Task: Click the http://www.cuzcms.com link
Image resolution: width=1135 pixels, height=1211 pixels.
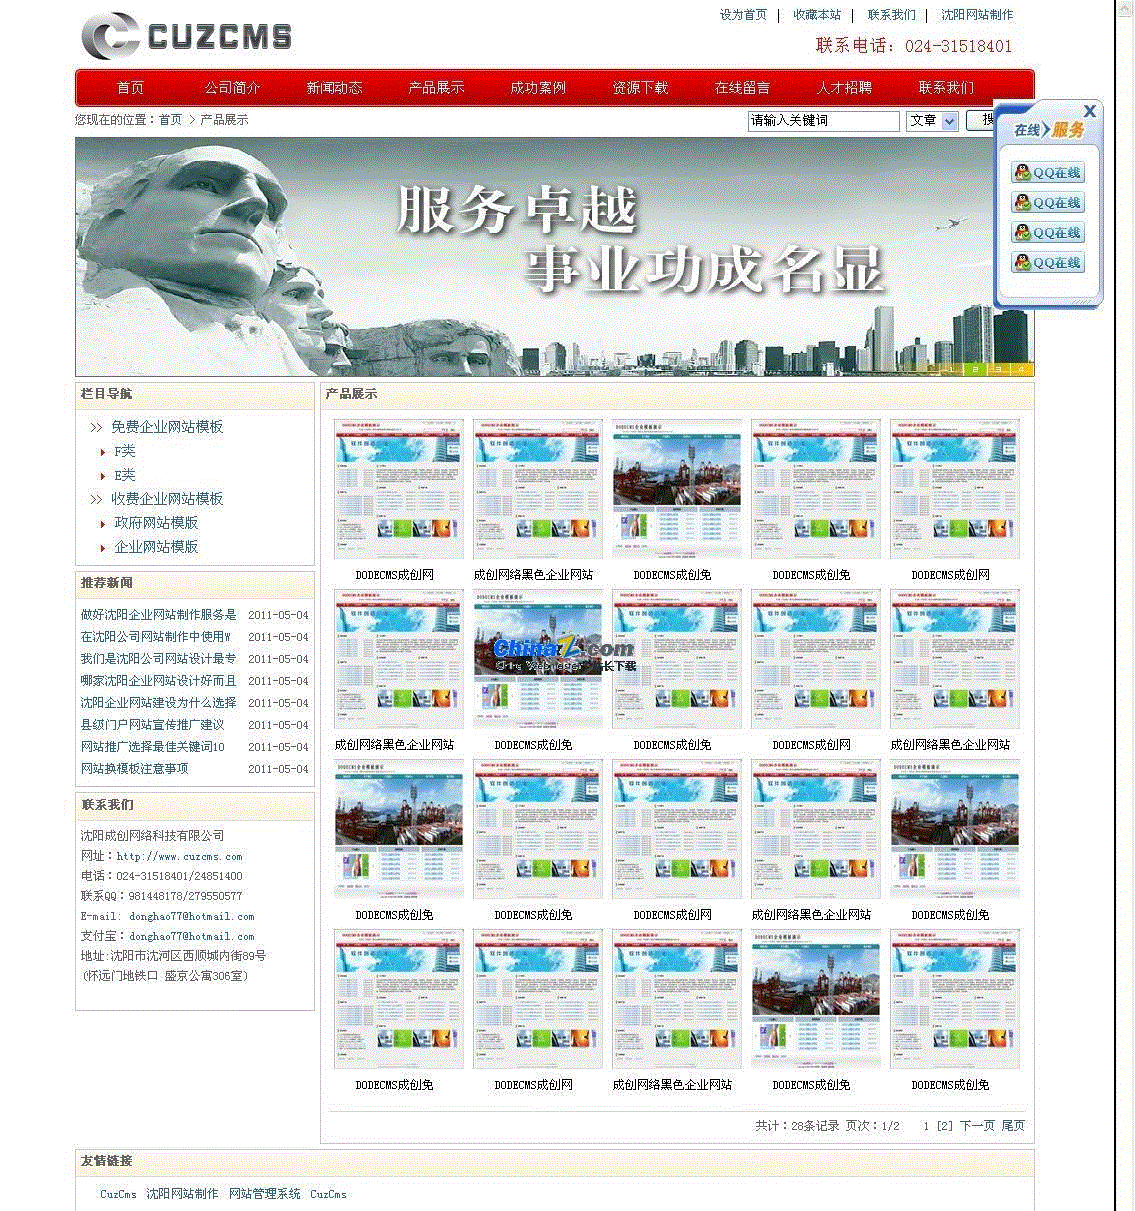Action: tap(180, 857)
